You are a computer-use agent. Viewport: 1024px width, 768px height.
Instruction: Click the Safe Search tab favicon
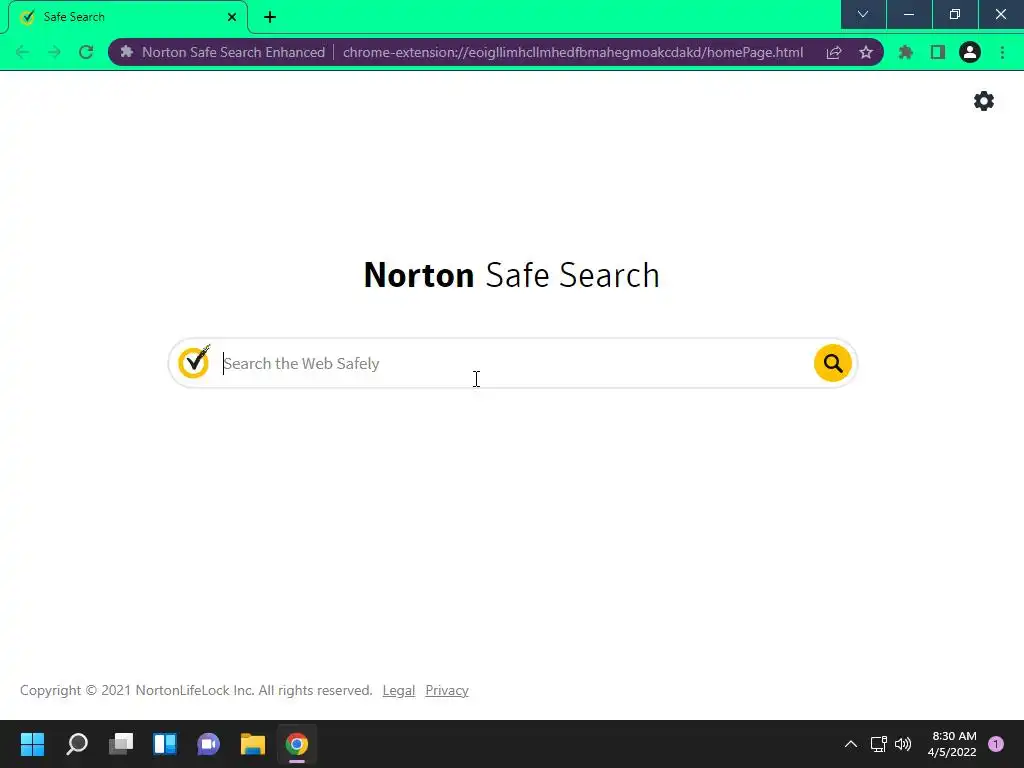[x=27, y=17]
